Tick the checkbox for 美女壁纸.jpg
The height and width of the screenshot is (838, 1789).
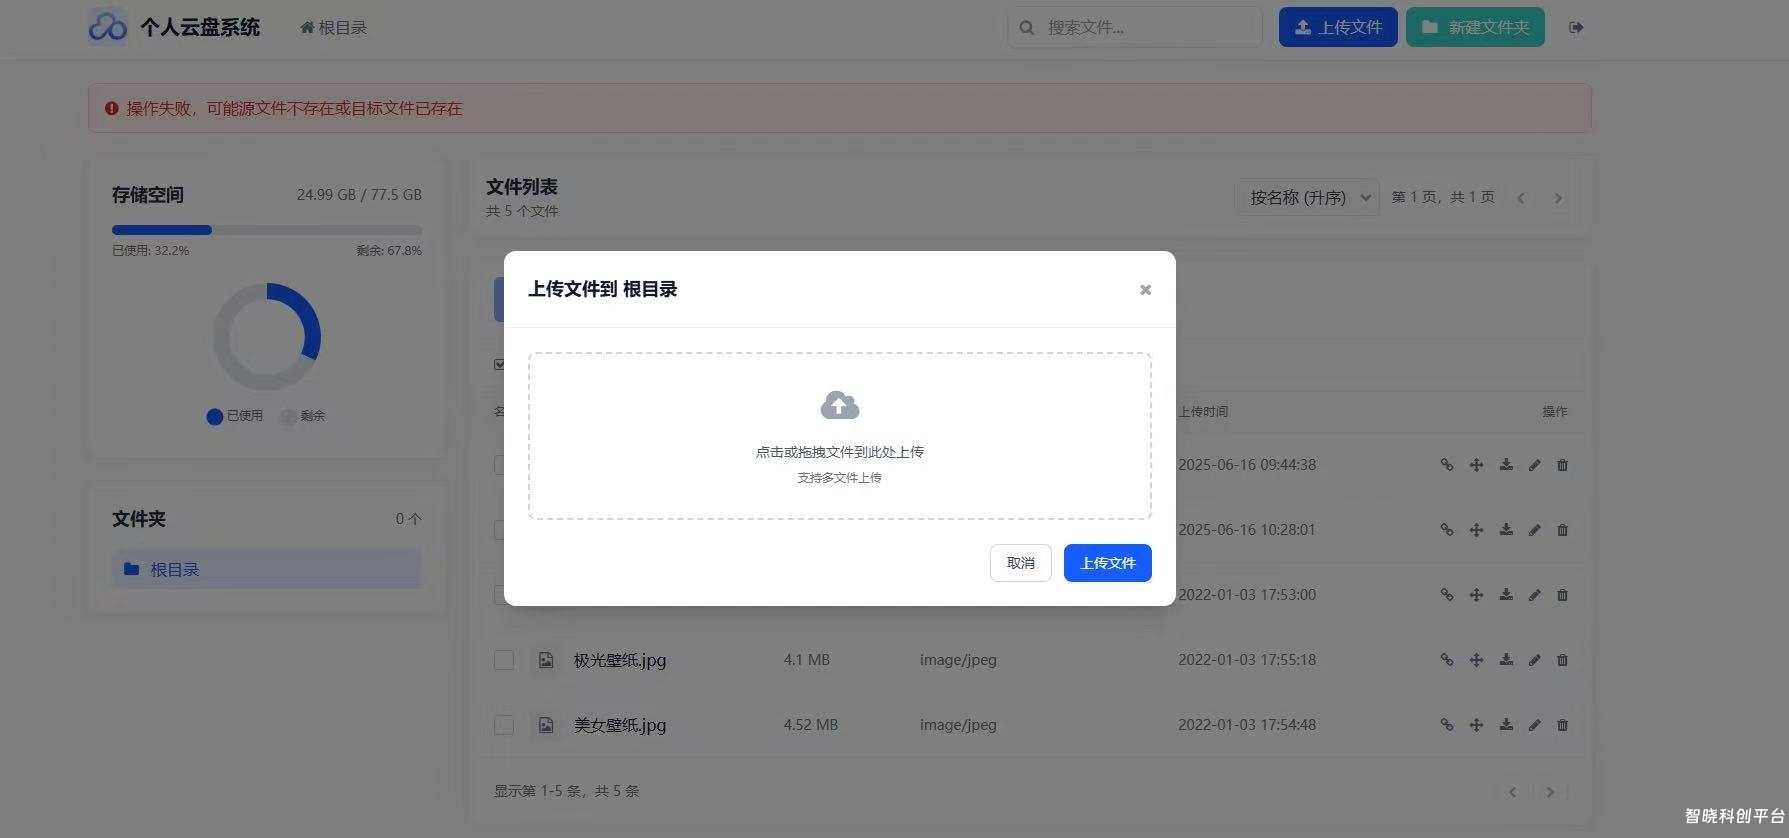pyautogui.click(x=504, y=725)
